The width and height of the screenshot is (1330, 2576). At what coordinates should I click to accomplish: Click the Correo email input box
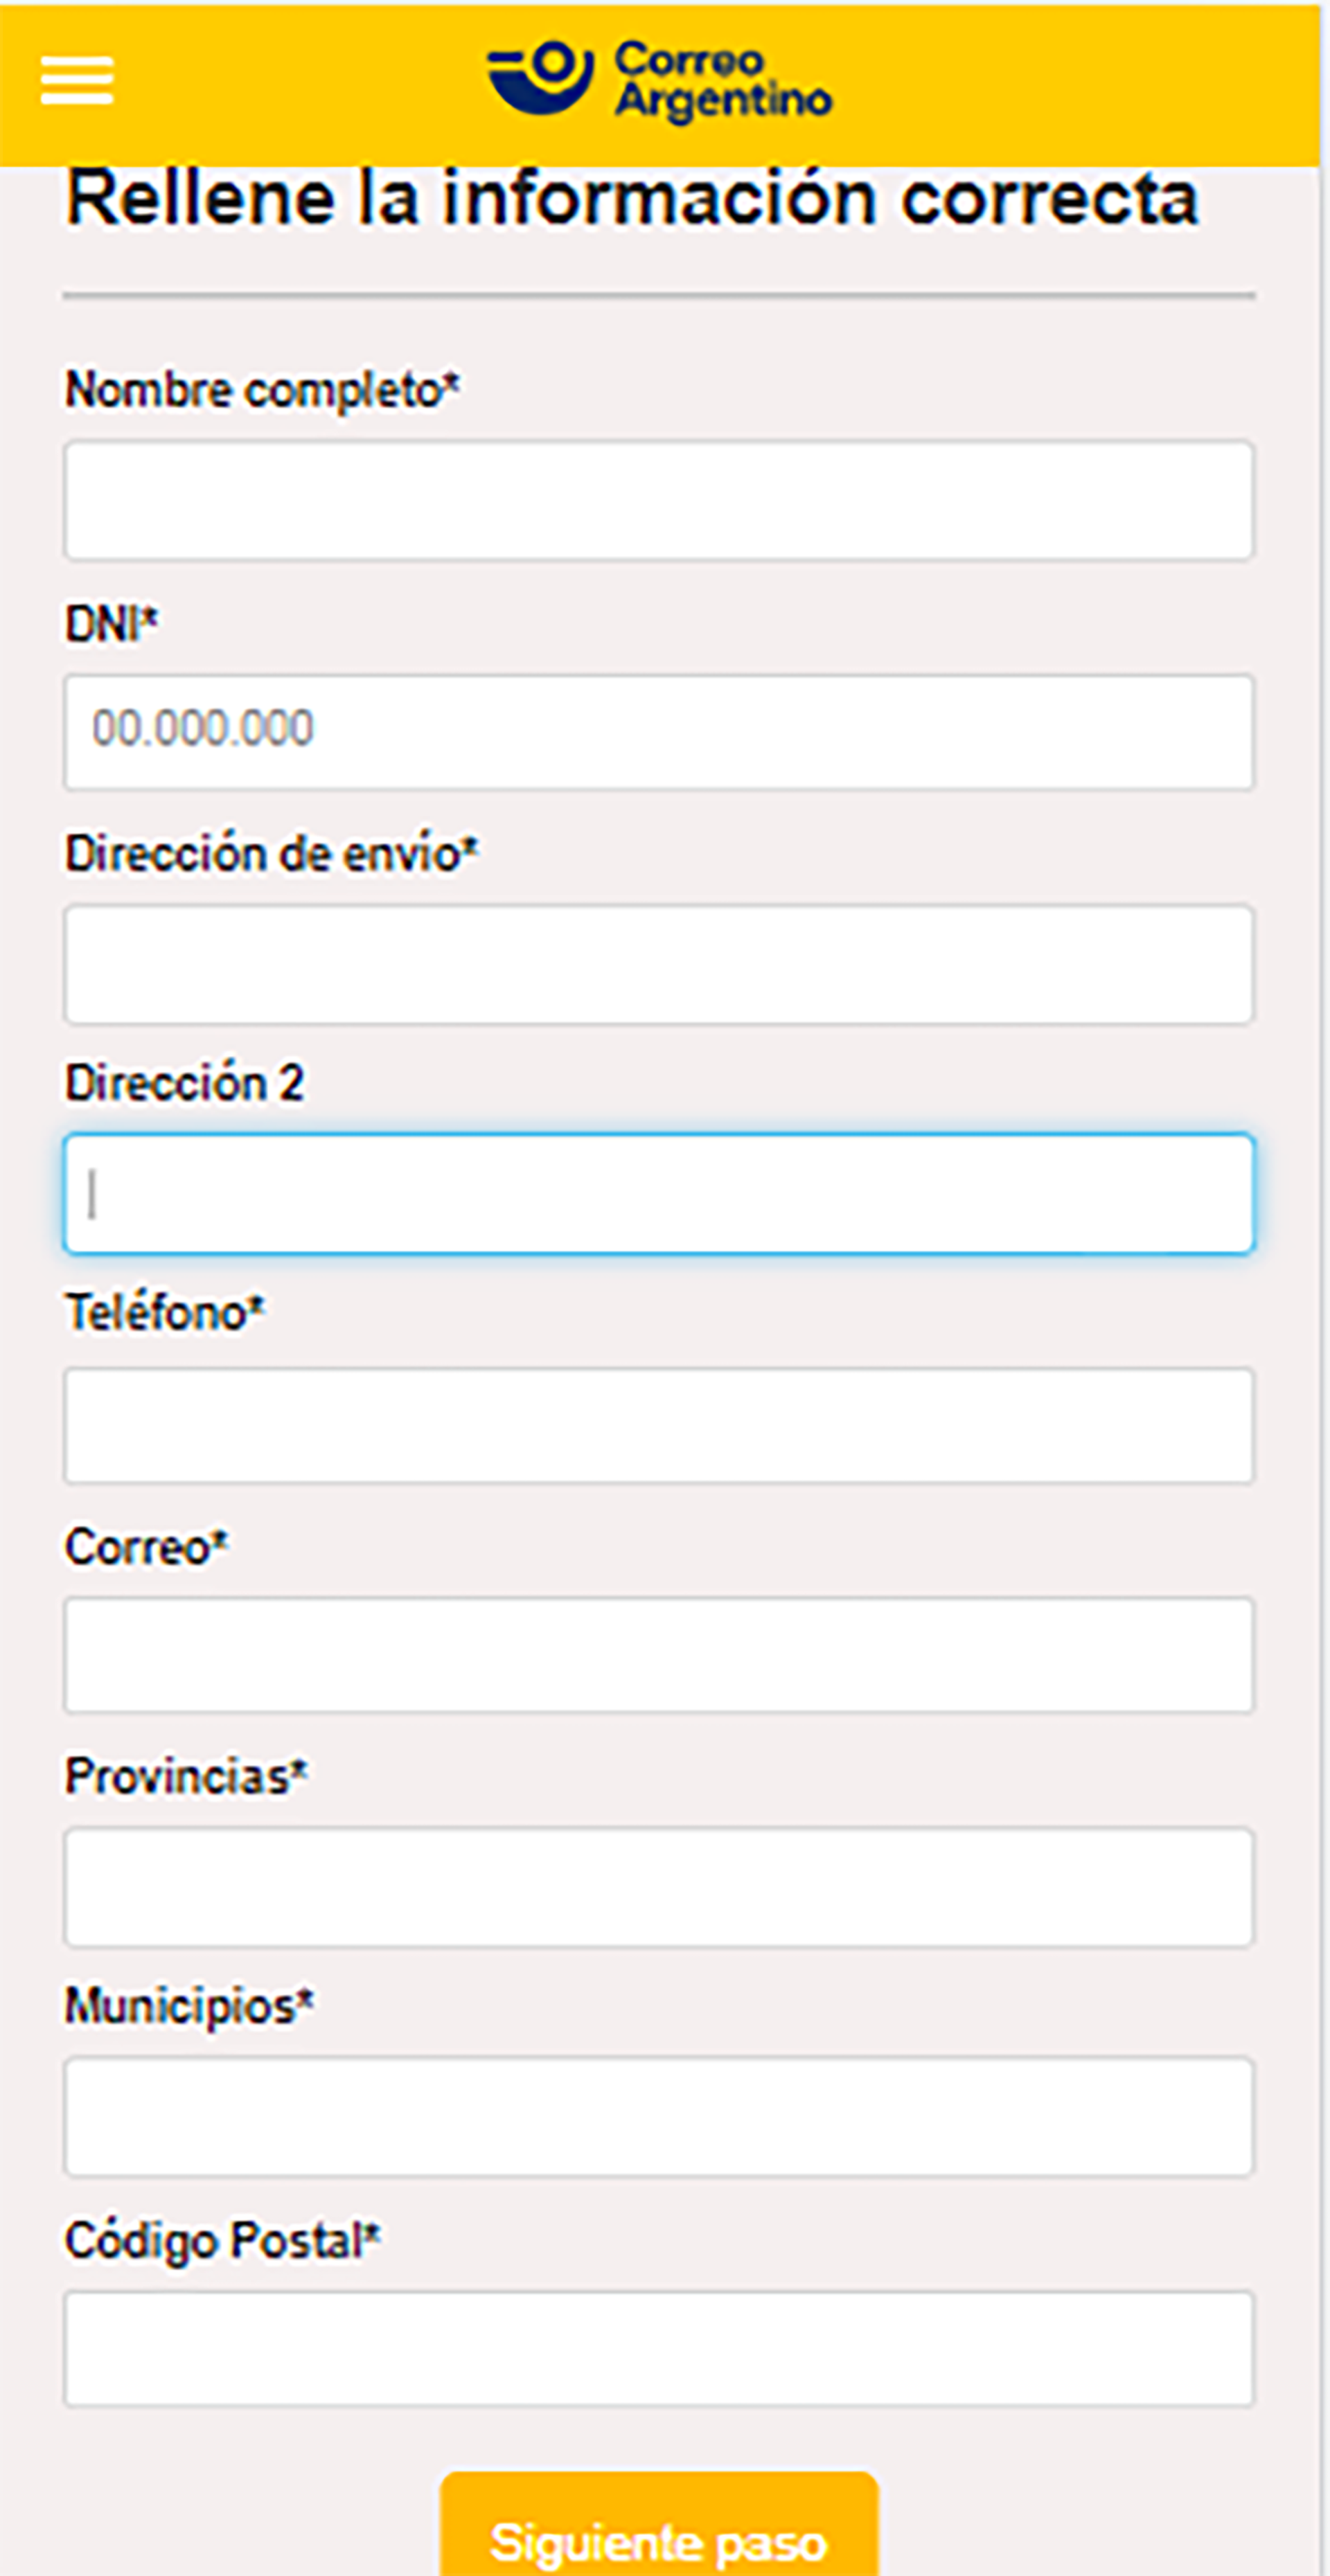point(659,1655)
